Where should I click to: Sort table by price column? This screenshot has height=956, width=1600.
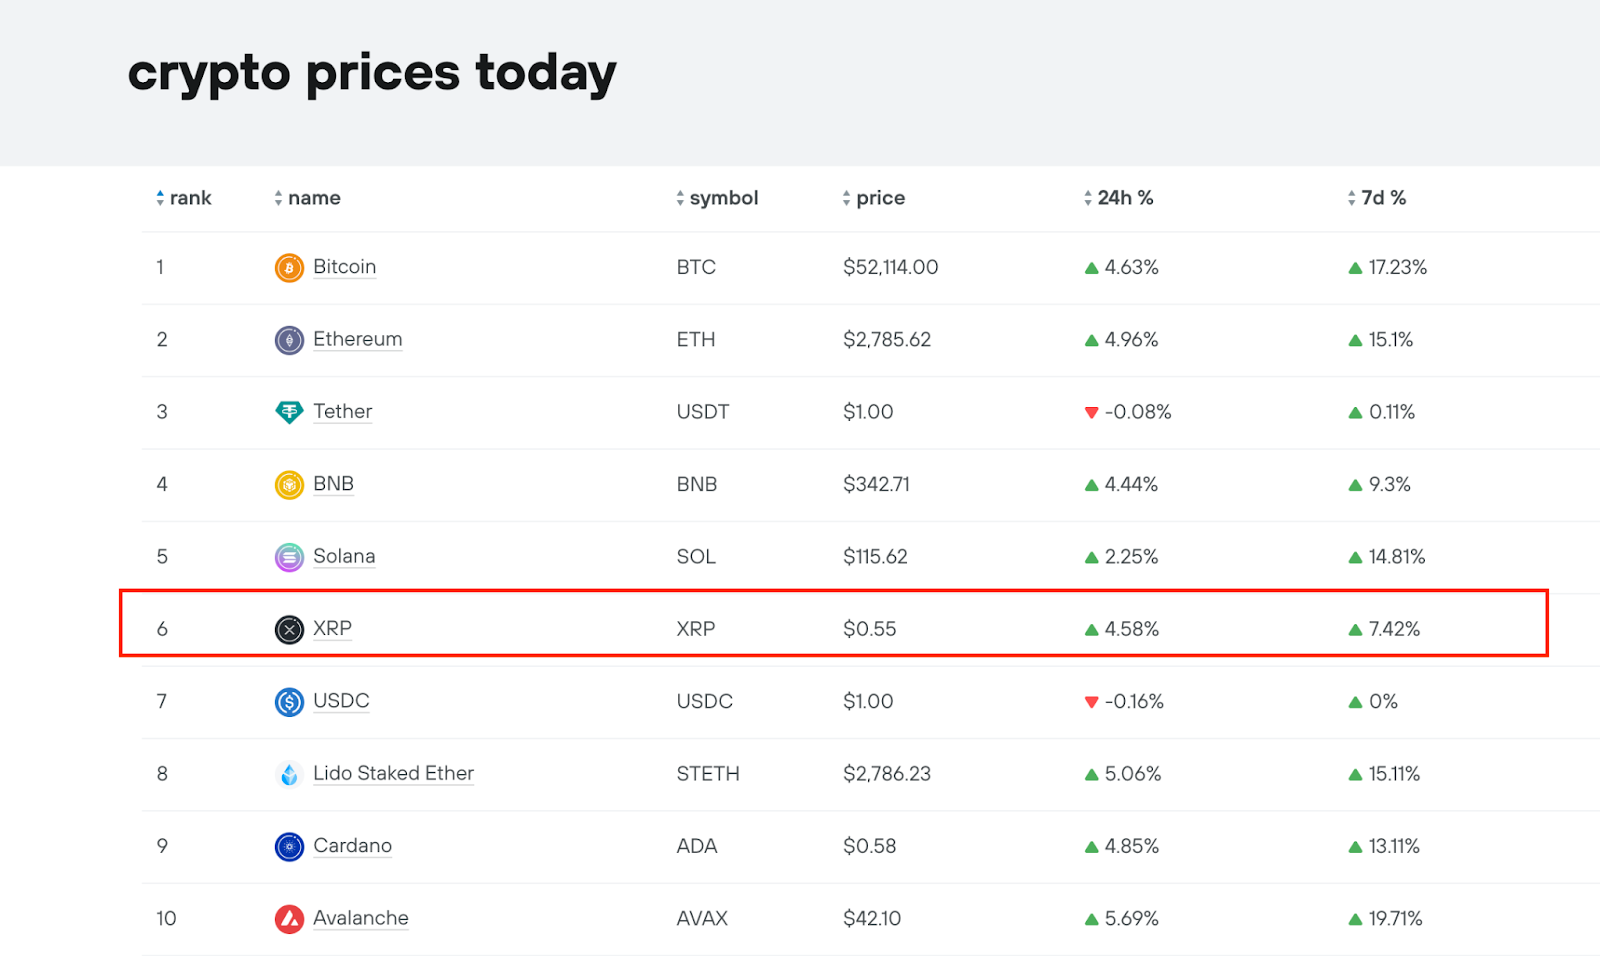point(873,198)
